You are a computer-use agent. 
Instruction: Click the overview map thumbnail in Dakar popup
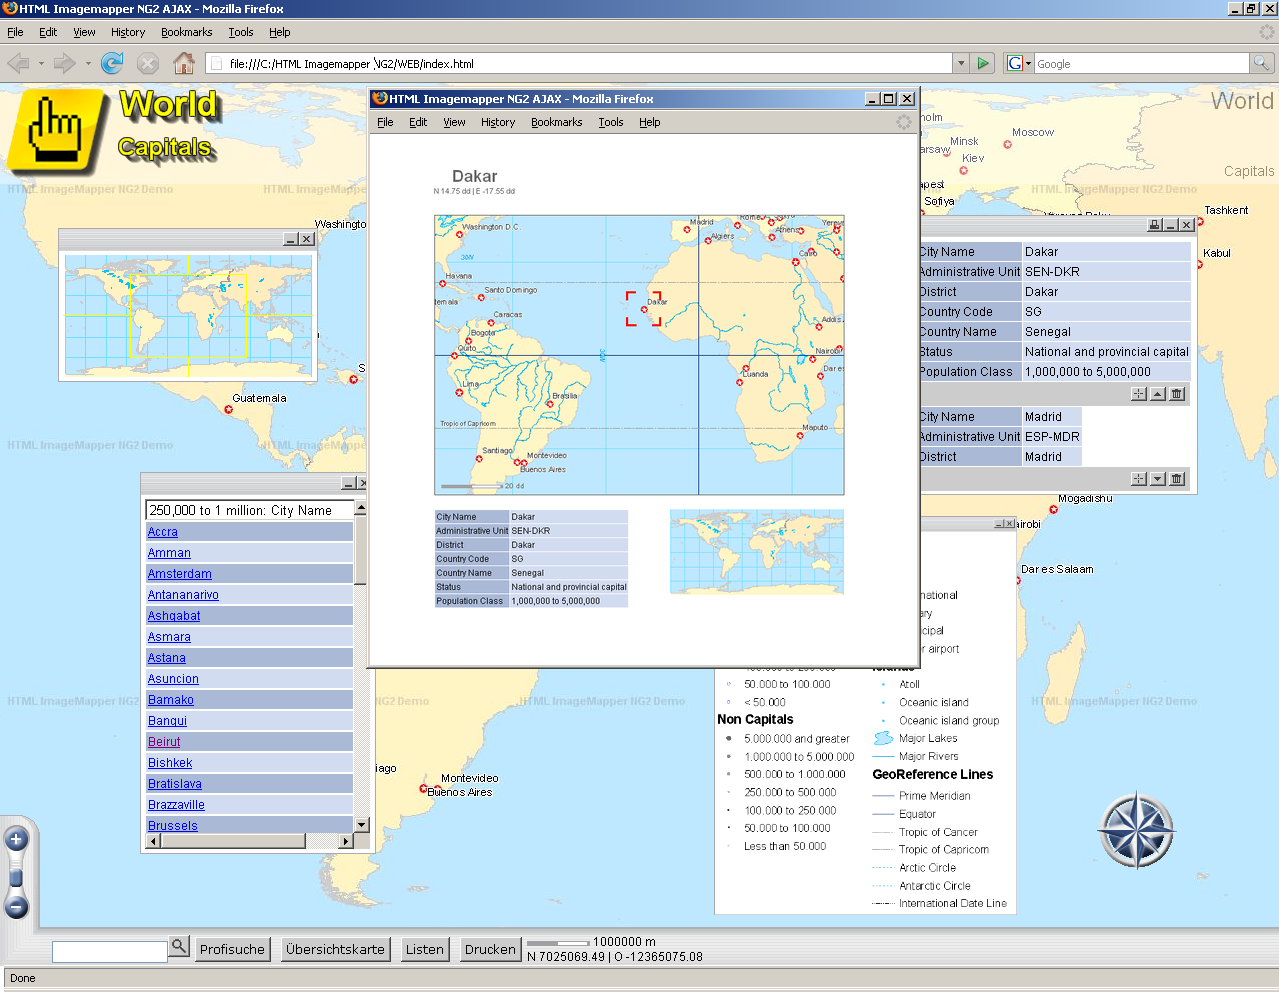756,552
